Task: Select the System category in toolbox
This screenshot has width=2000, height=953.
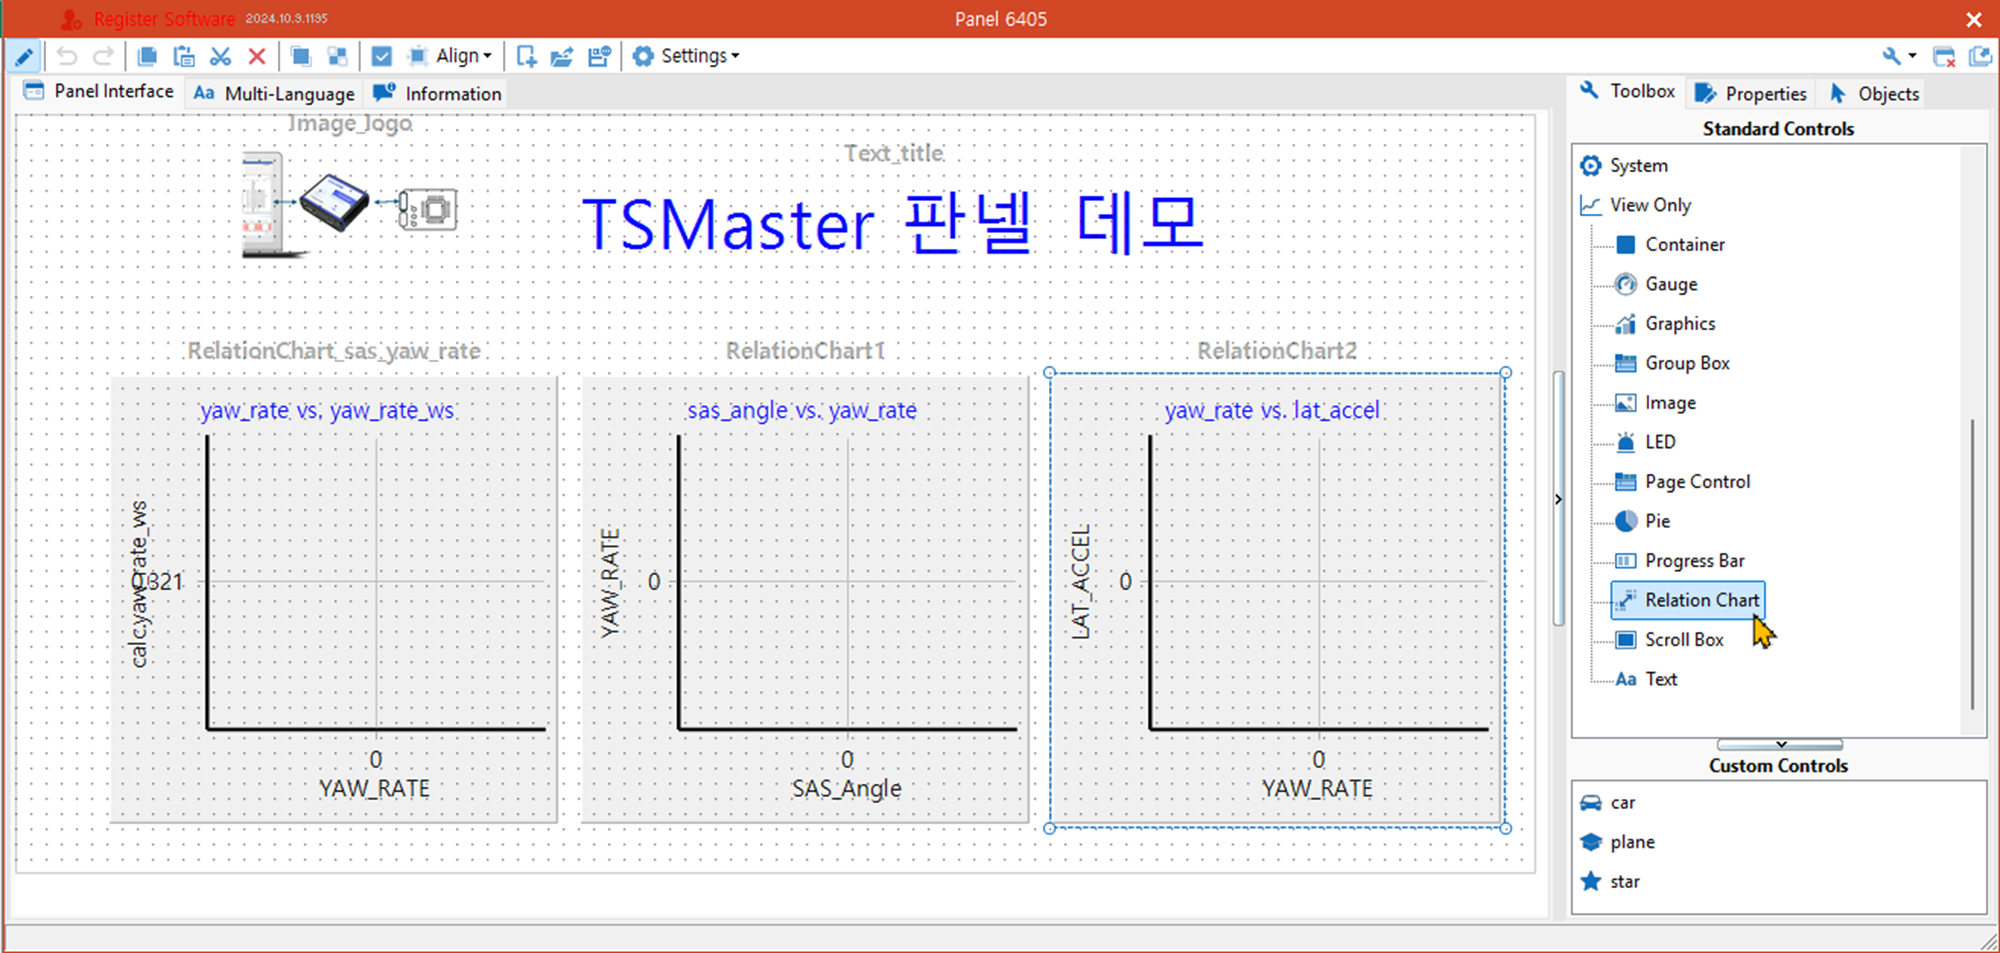Action: 1624,165
